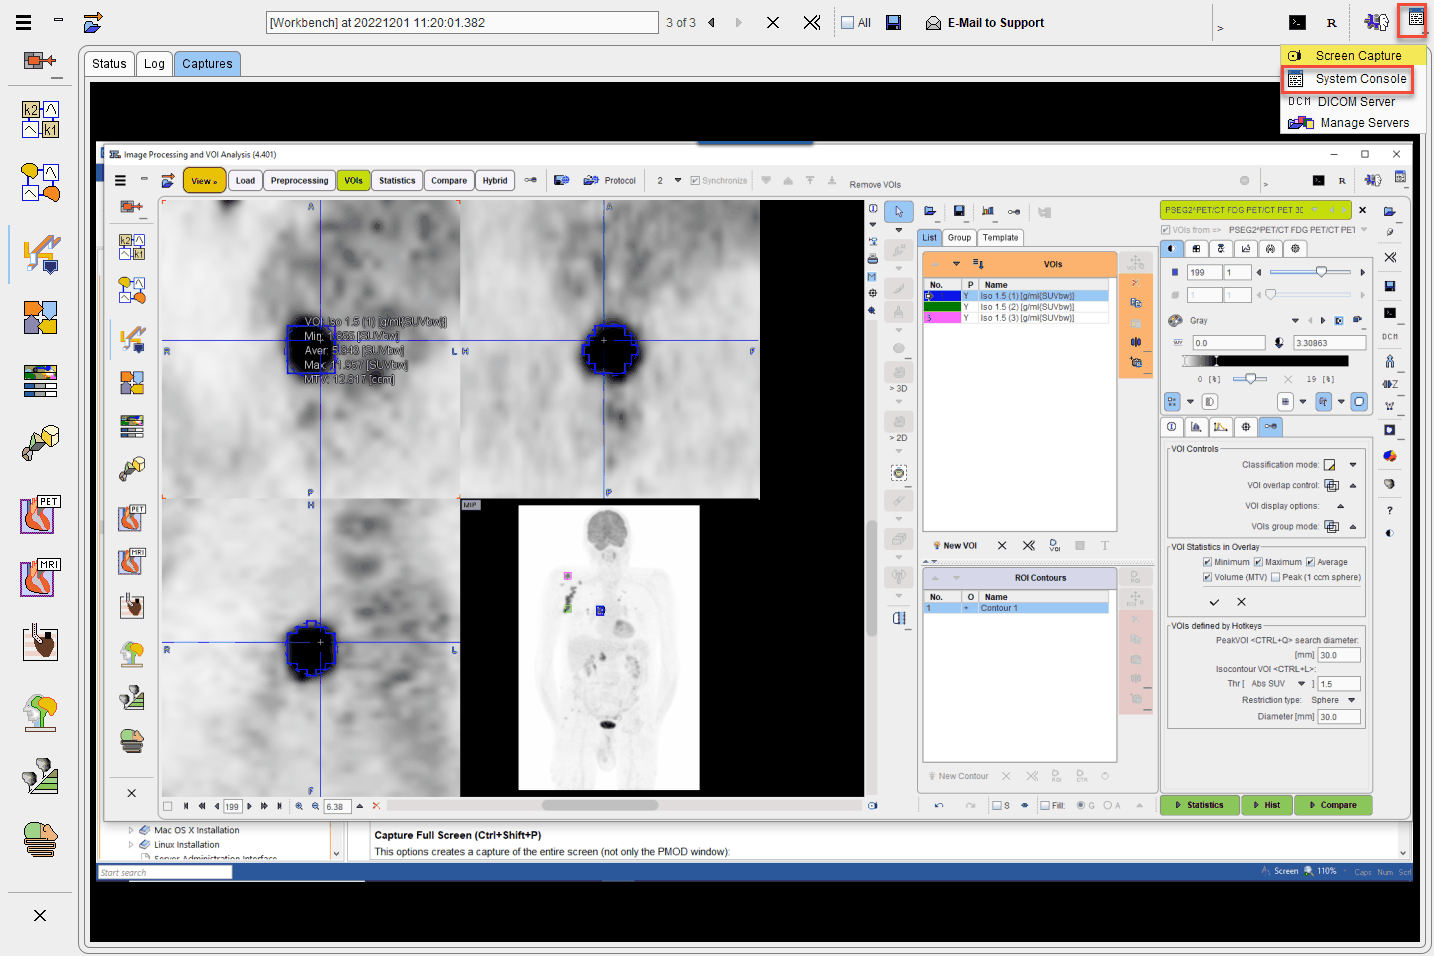Choose DICOM Server from the dropdown menu

coord(1354,102)
